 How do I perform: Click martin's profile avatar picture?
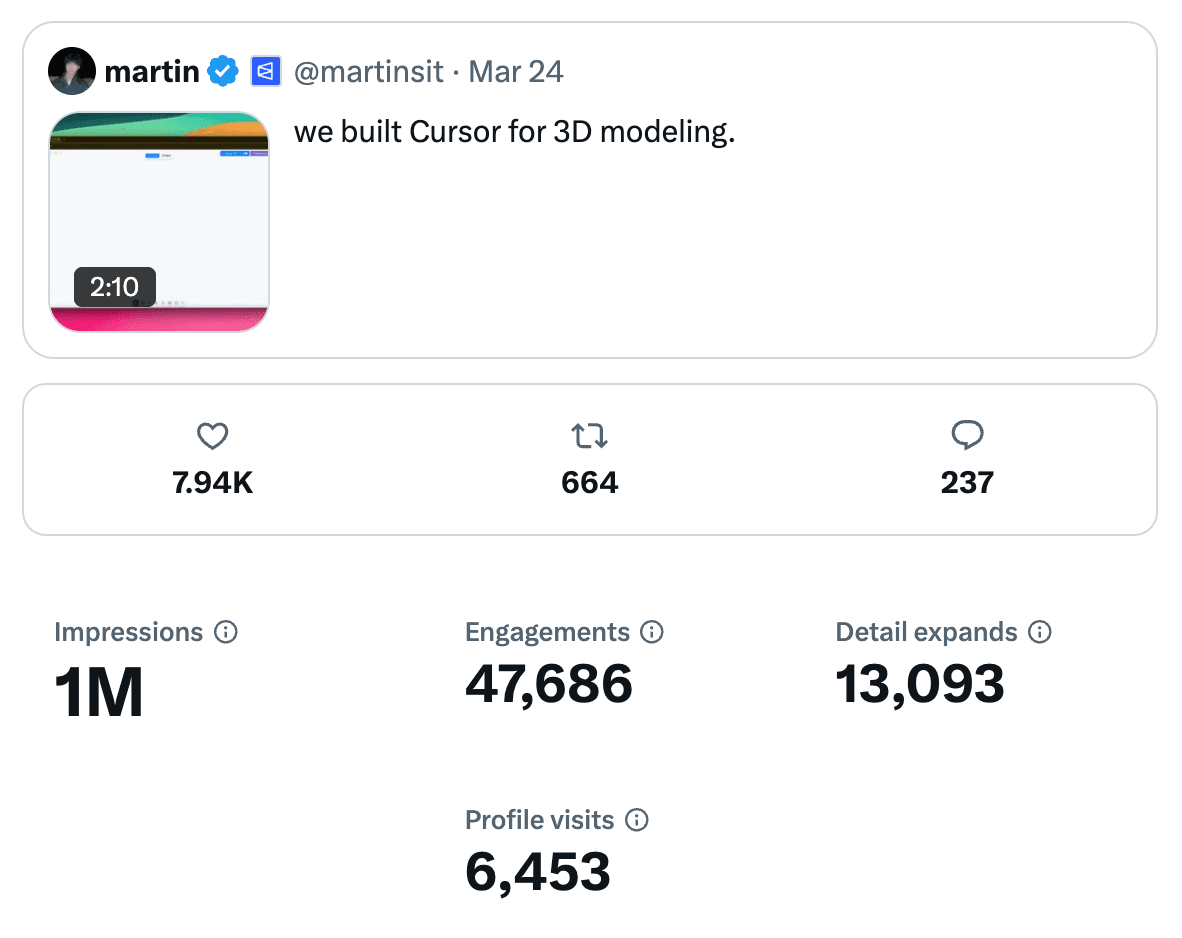[72, 71]
